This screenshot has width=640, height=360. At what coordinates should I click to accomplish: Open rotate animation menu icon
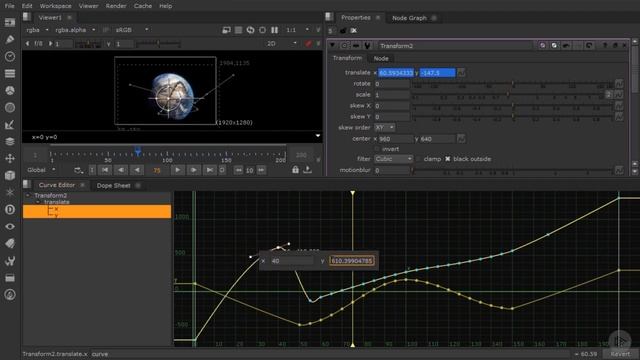(619, 84)
